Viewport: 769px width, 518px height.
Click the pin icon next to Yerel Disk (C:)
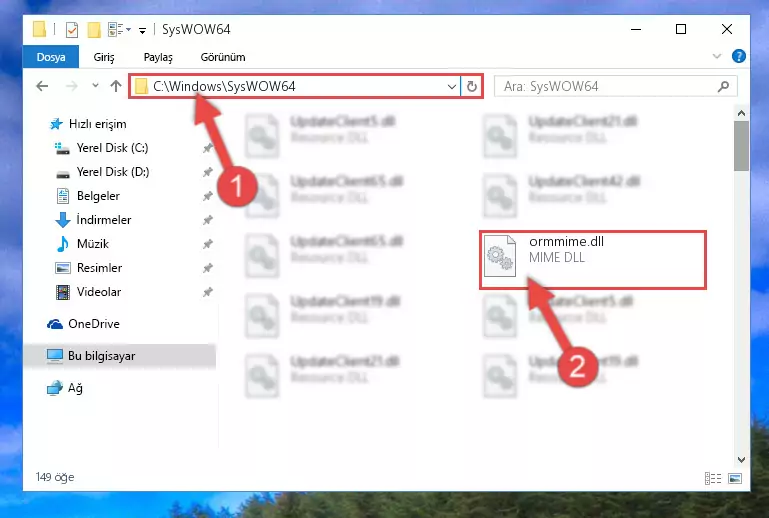[x=207, y=148]
